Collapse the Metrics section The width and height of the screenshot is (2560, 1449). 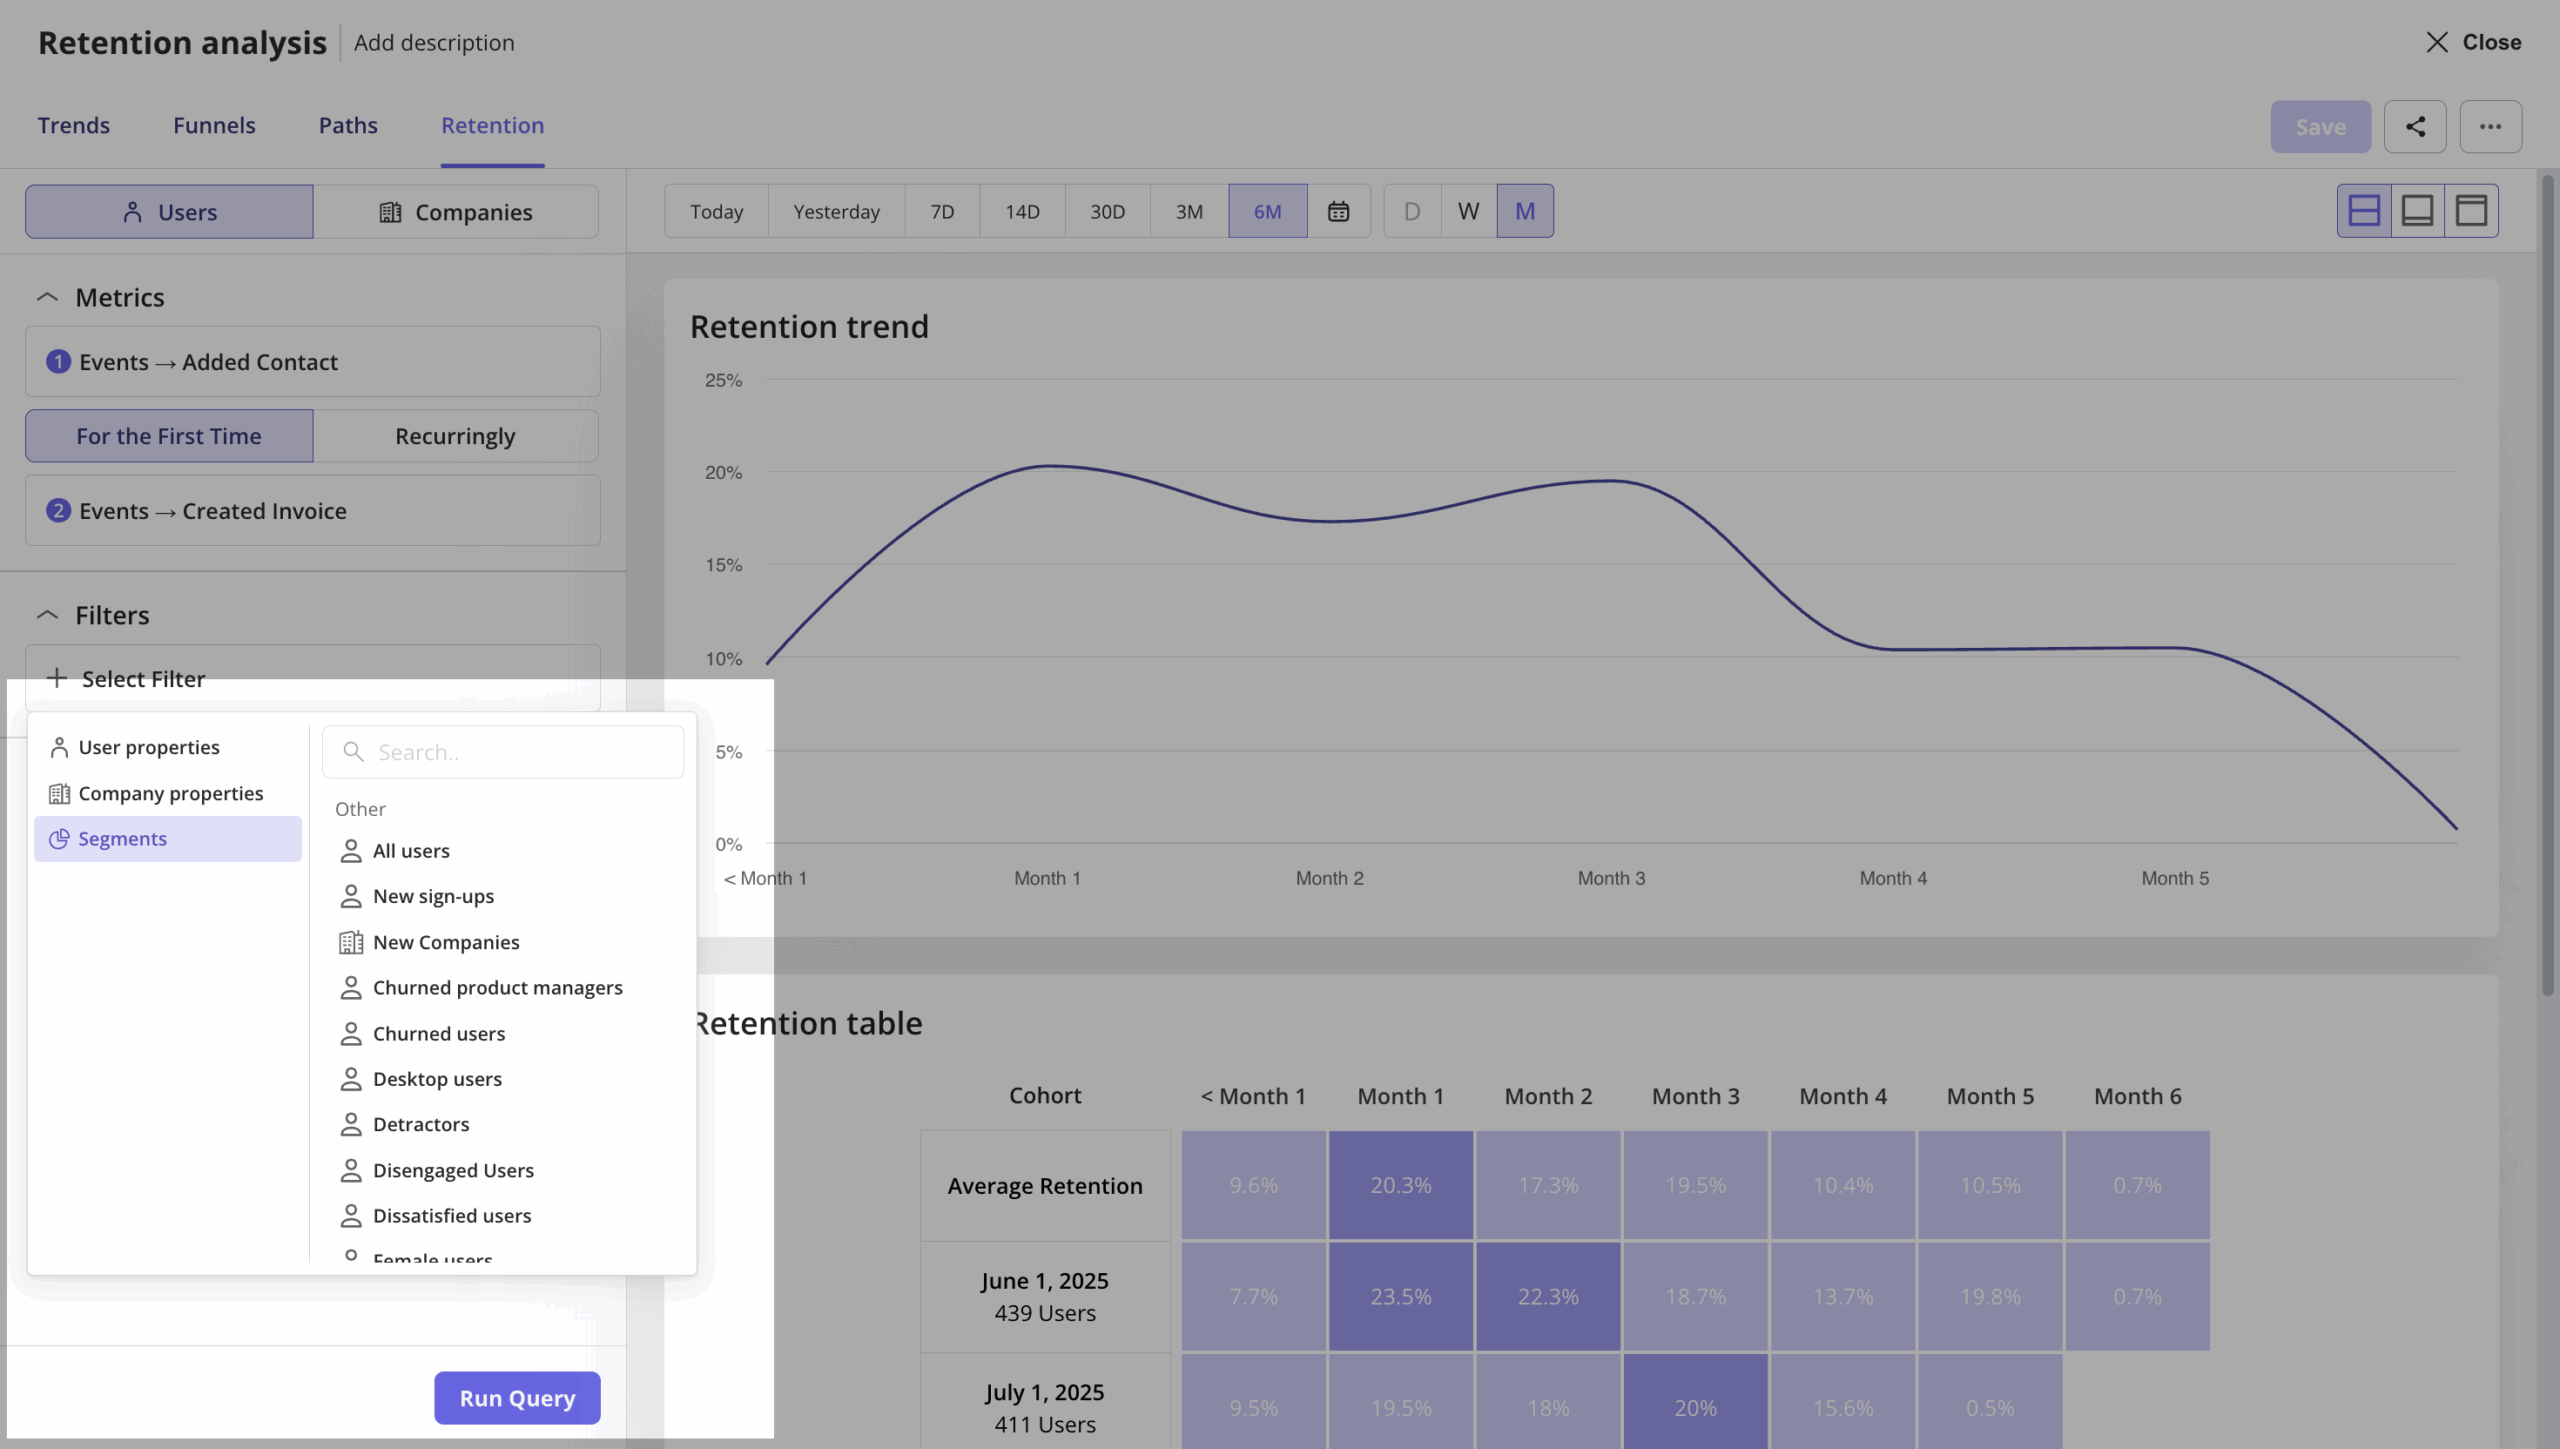[x=48, y=296]
